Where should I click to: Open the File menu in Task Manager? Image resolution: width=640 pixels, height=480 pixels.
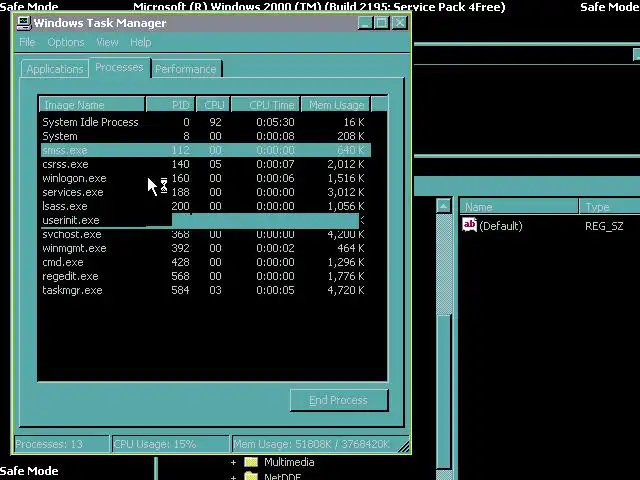pos(27,42)
